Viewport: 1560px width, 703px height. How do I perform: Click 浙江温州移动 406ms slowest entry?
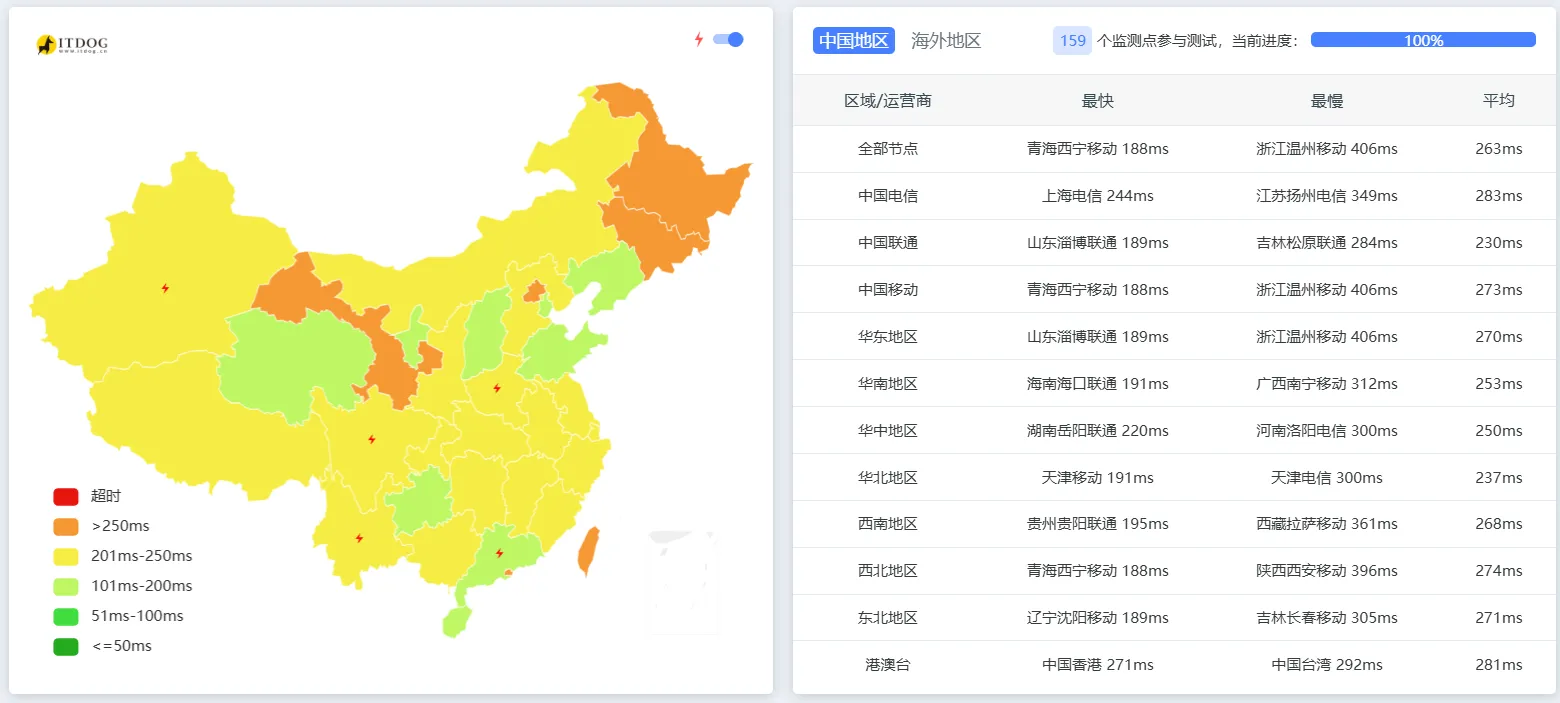[1327, 148]
